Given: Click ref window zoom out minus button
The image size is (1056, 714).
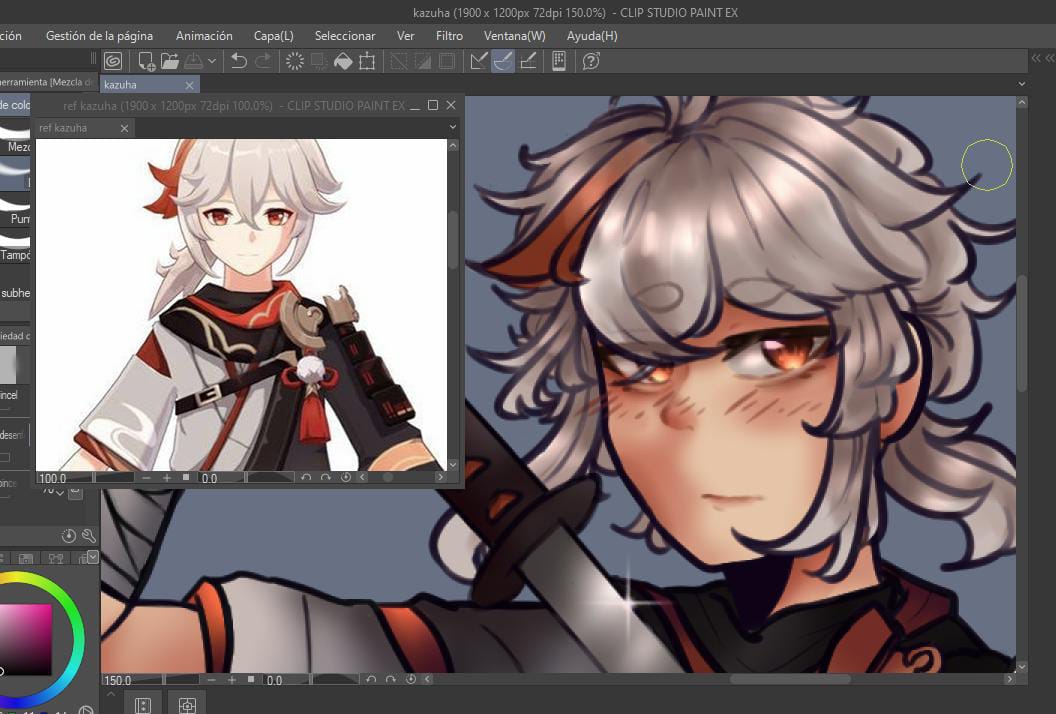Looking at the screenshot, I should (146, 478).
